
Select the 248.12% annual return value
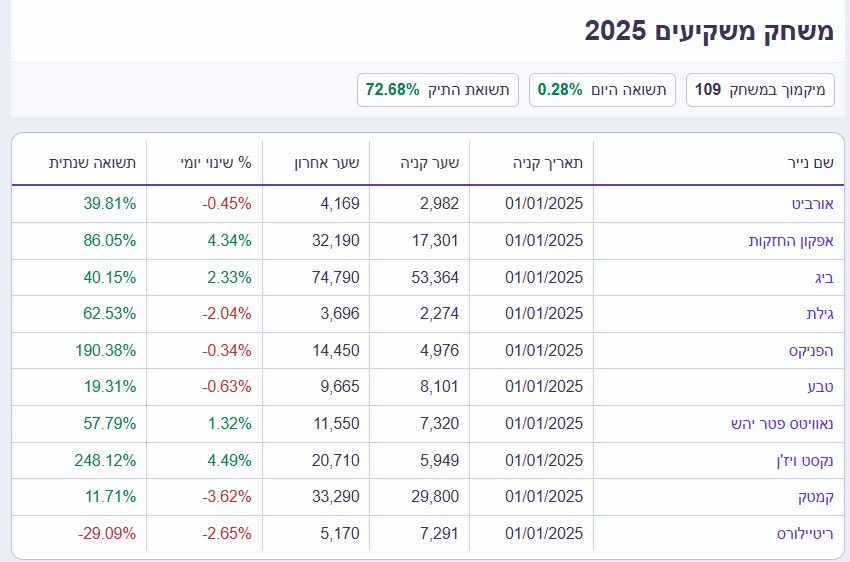click(x=105, y=461)
